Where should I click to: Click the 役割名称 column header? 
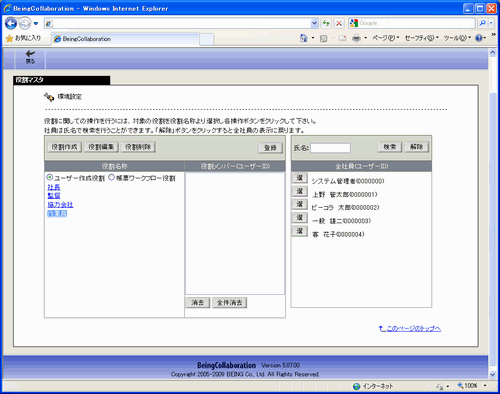pos(114,166)
